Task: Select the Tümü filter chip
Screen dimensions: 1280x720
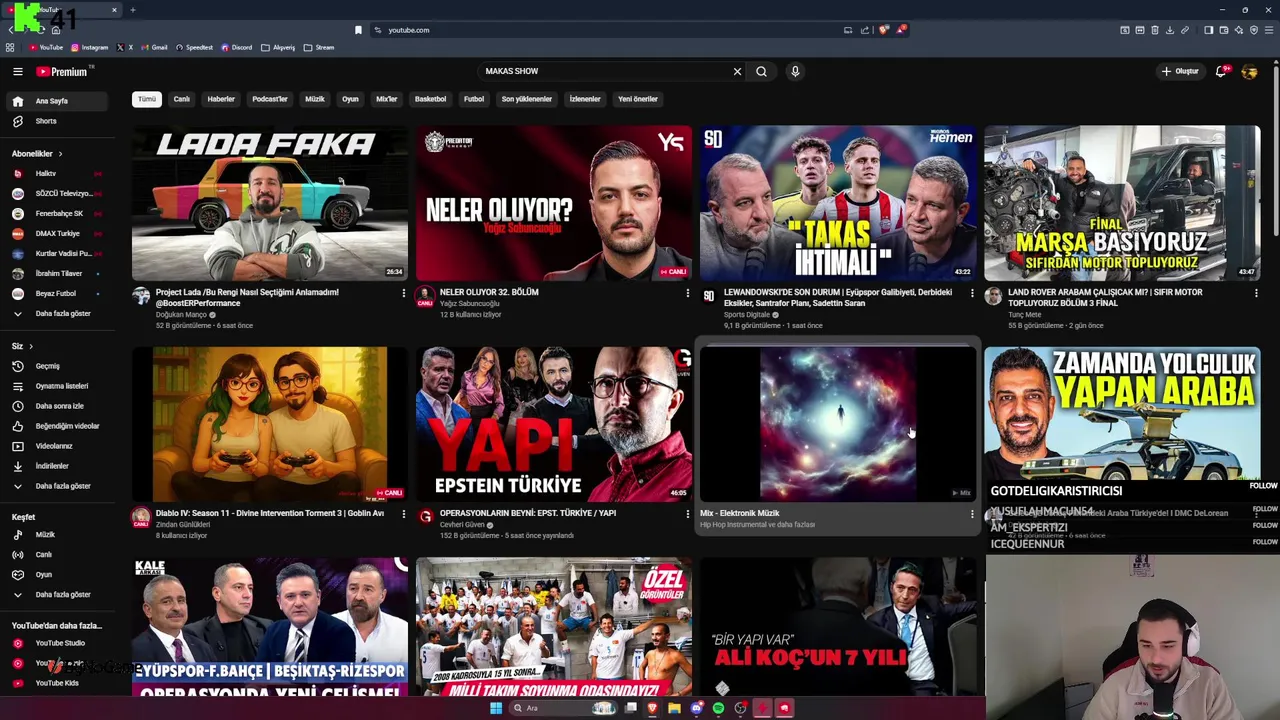Action: (147, 99)
